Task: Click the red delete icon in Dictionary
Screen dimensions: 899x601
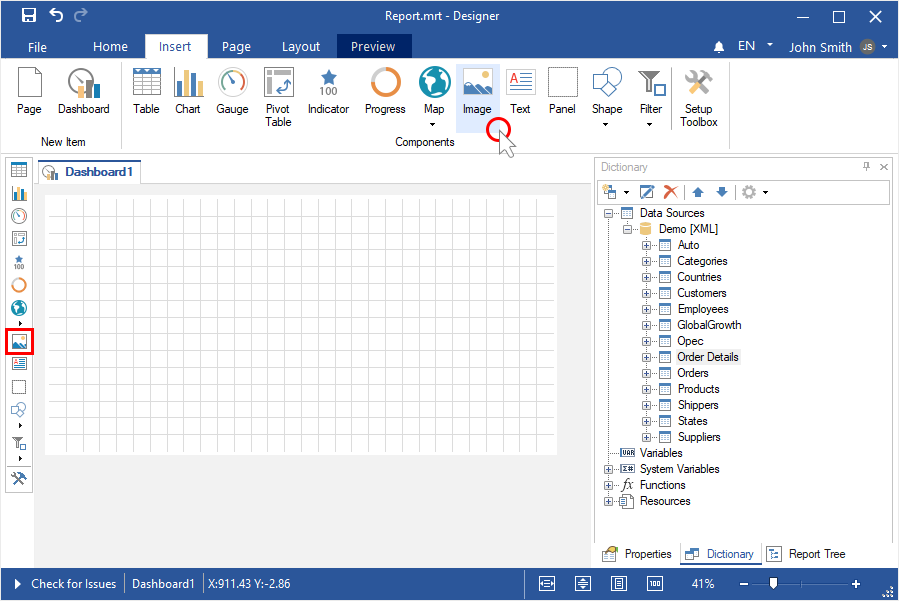Action: 671,192
